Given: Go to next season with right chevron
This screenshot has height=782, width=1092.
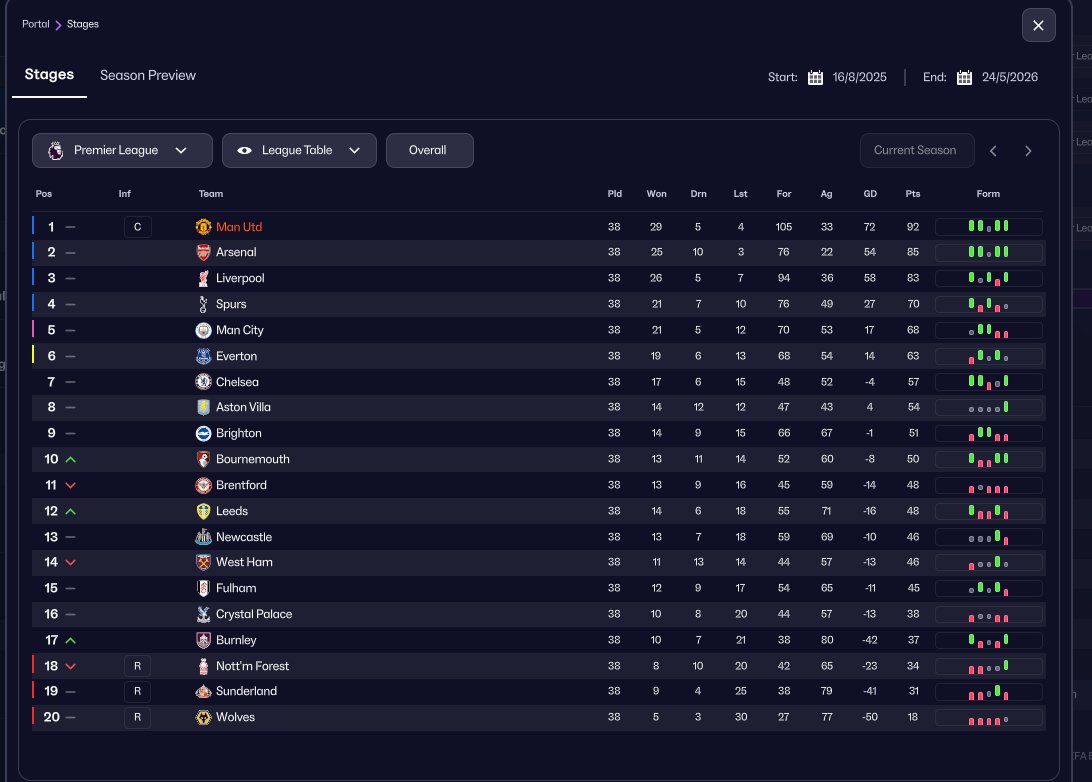Looking at the screenshot, I should (1028, 151).
